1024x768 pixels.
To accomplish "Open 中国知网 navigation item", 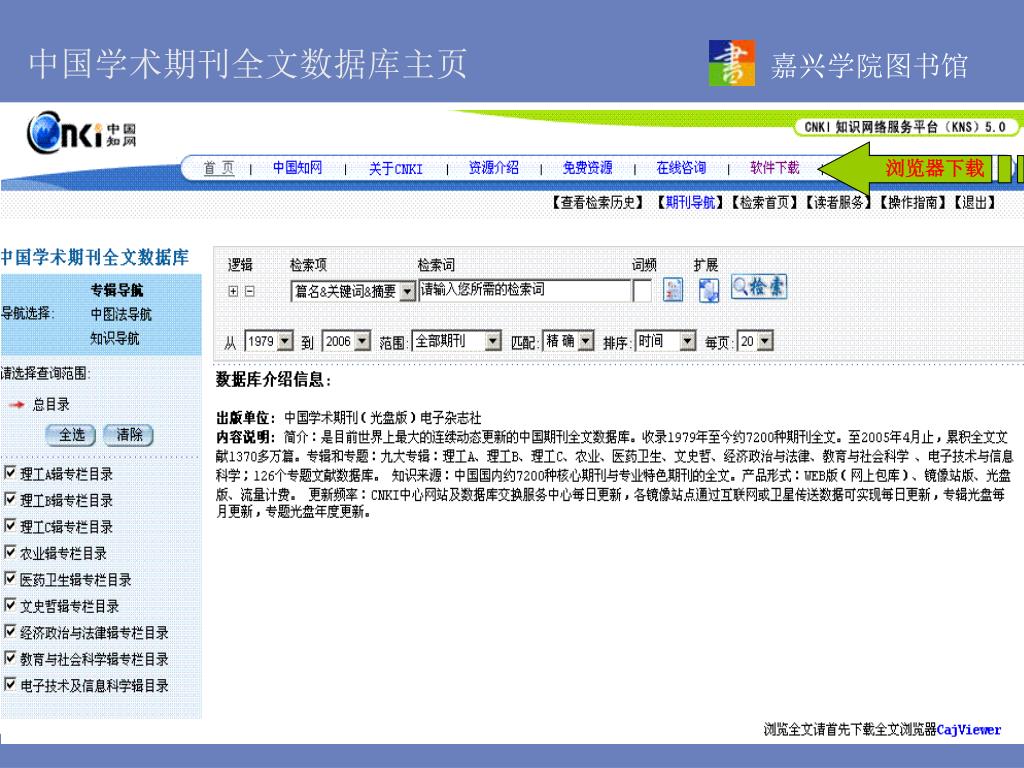I will [298, 168].
